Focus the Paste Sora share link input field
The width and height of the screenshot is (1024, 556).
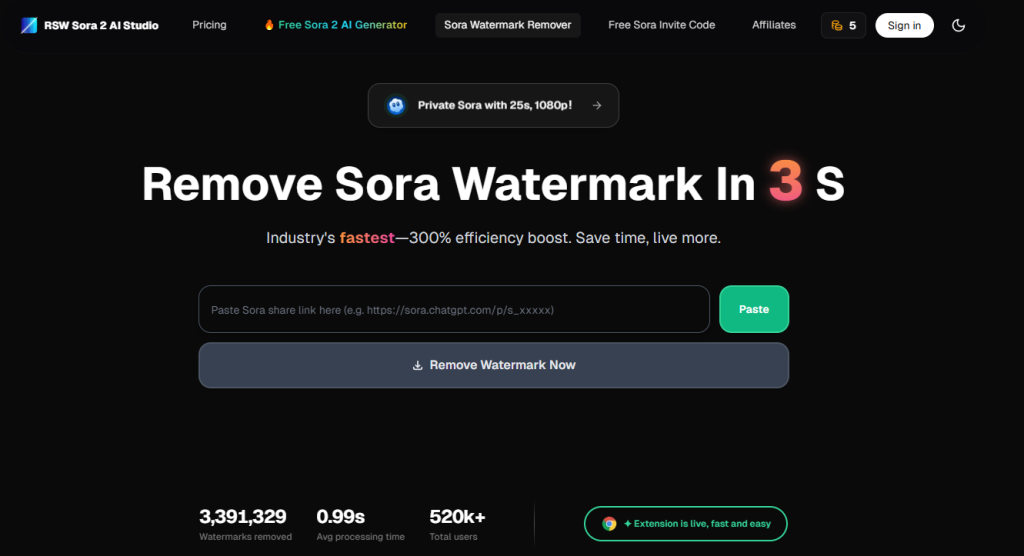[454, 309]
